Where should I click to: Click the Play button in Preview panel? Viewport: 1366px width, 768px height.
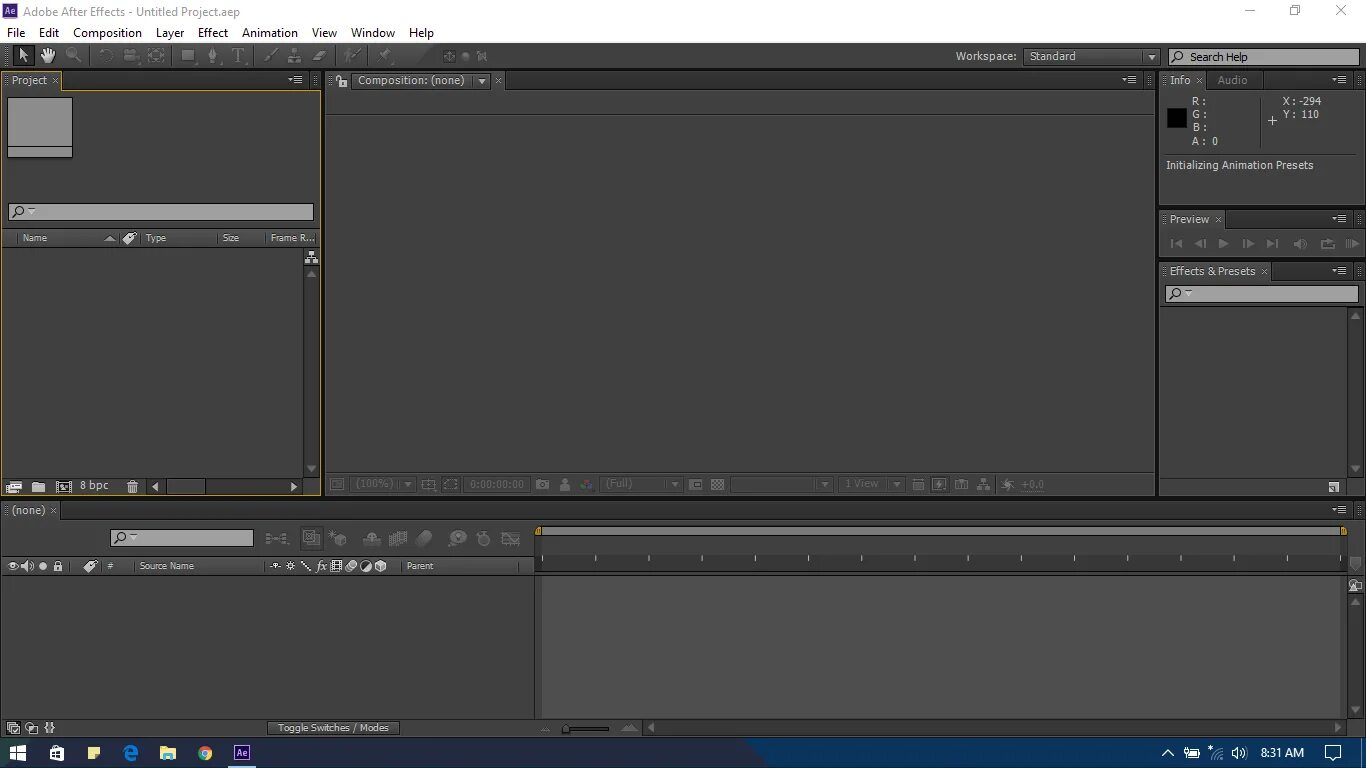coord(1223,243)
